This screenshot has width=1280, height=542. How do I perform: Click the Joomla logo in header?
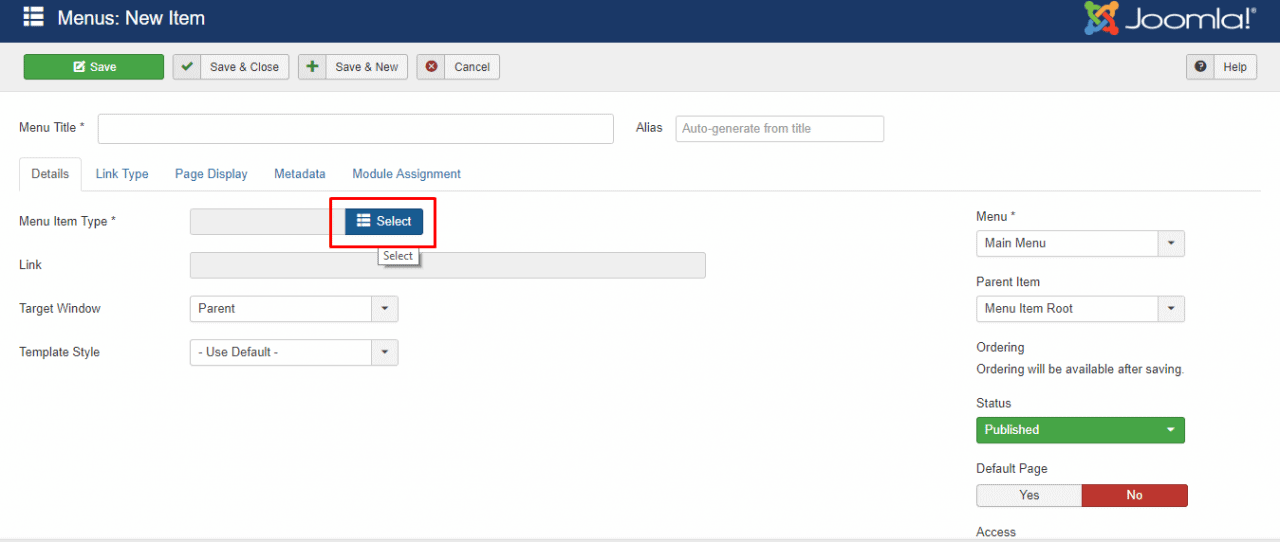[x=1169, y=18]
